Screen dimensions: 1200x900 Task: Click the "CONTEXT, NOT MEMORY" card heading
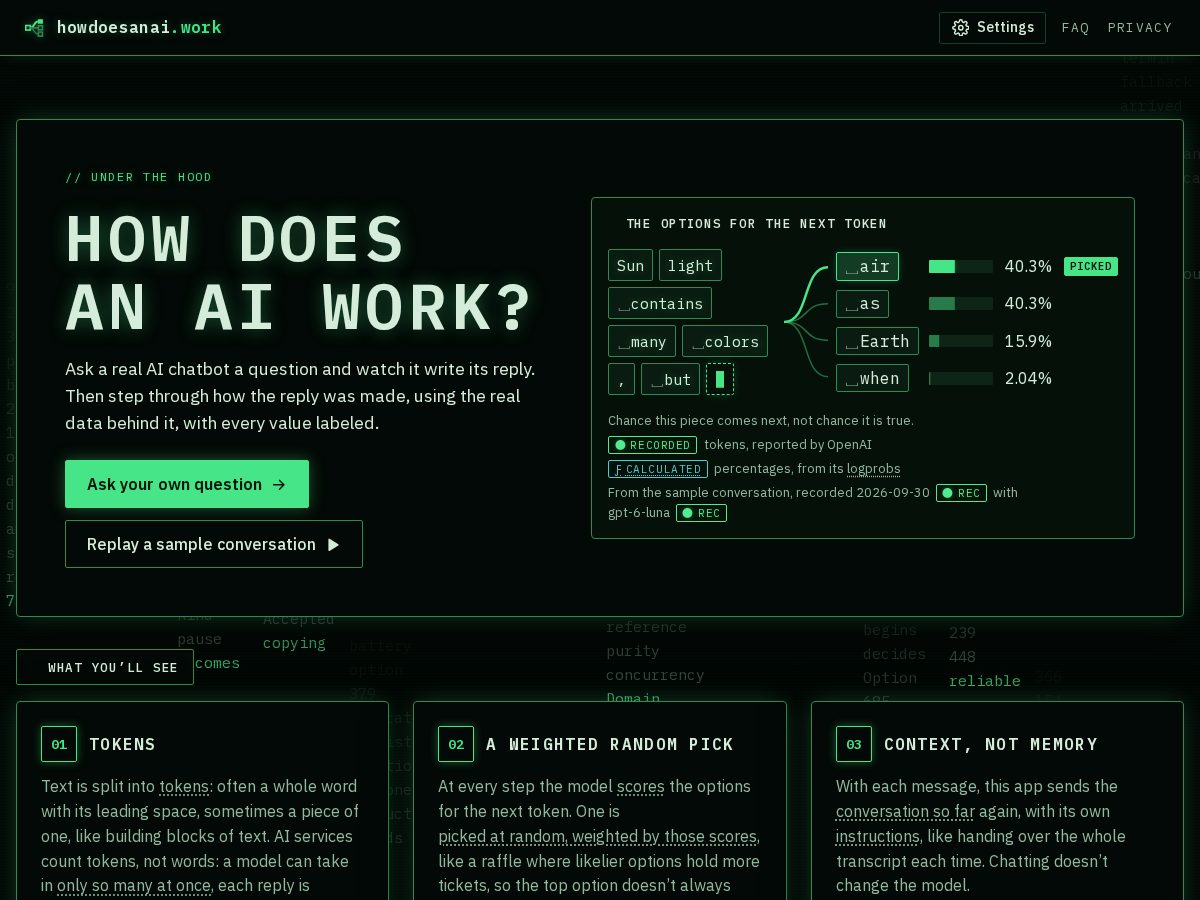pyautogui.click(x=991, y=744)
